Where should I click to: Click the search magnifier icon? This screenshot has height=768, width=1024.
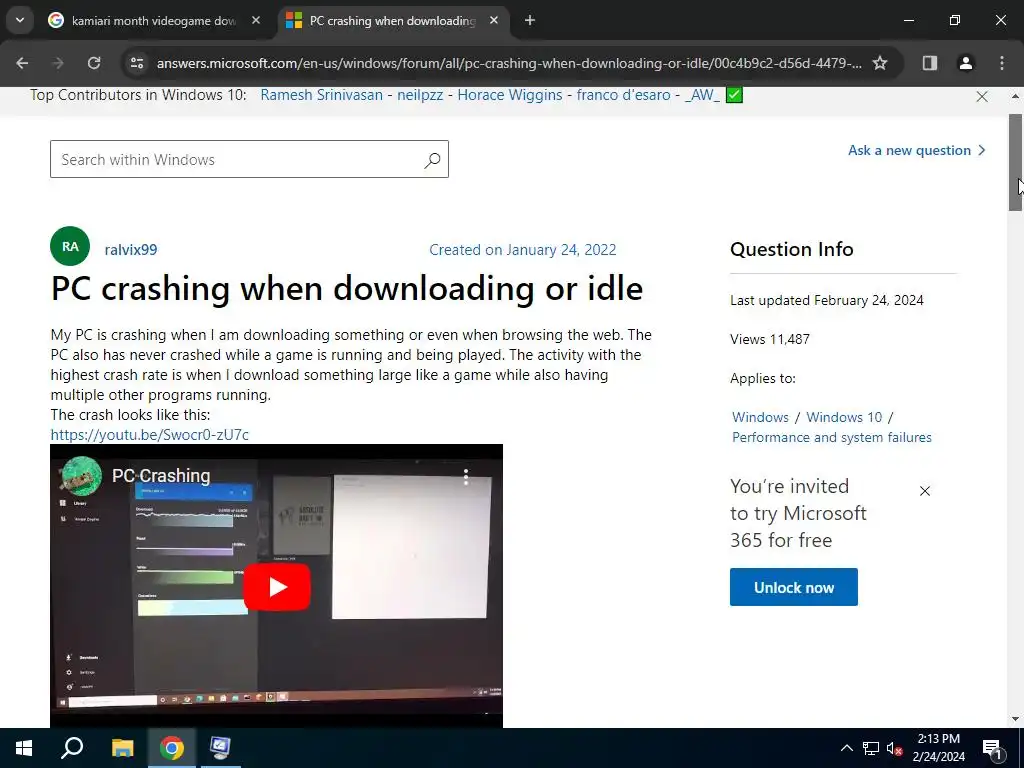[432, 160]
